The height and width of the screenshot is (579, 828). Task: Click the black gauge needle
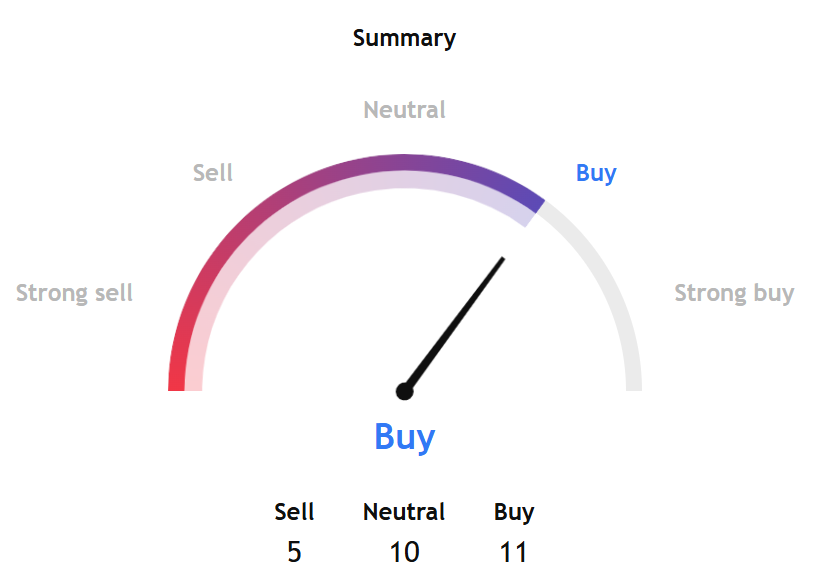[x=455, y=323]
